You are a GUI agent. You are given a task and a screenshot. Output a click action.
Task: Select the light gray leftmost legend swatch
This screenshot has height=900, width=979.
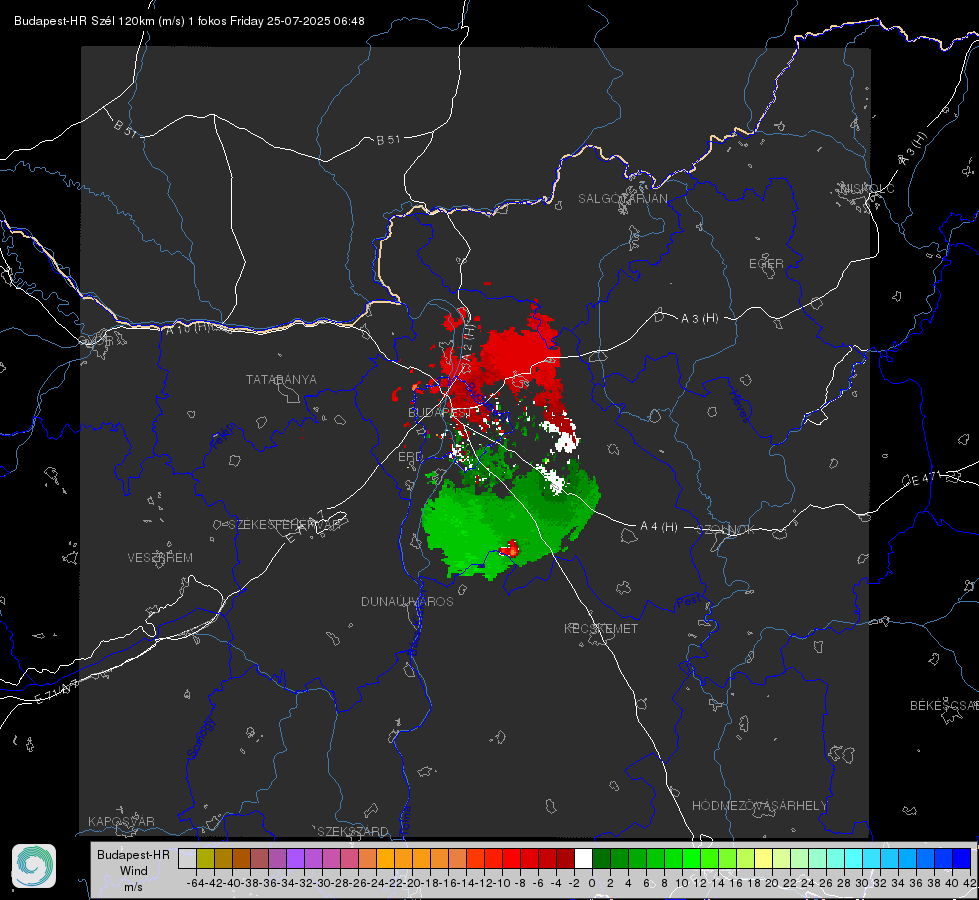tap(187, 858)
